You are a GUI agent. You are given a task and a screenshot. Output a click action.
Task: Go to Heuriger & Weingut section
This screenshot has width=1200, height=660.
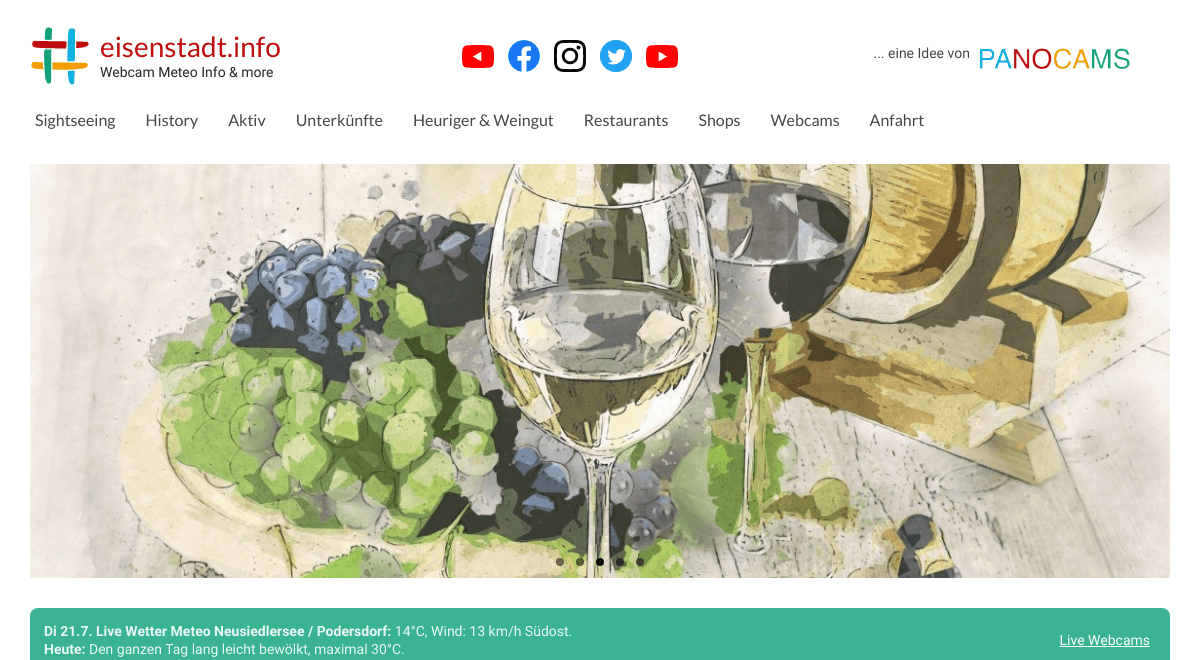tap(483, 120)
